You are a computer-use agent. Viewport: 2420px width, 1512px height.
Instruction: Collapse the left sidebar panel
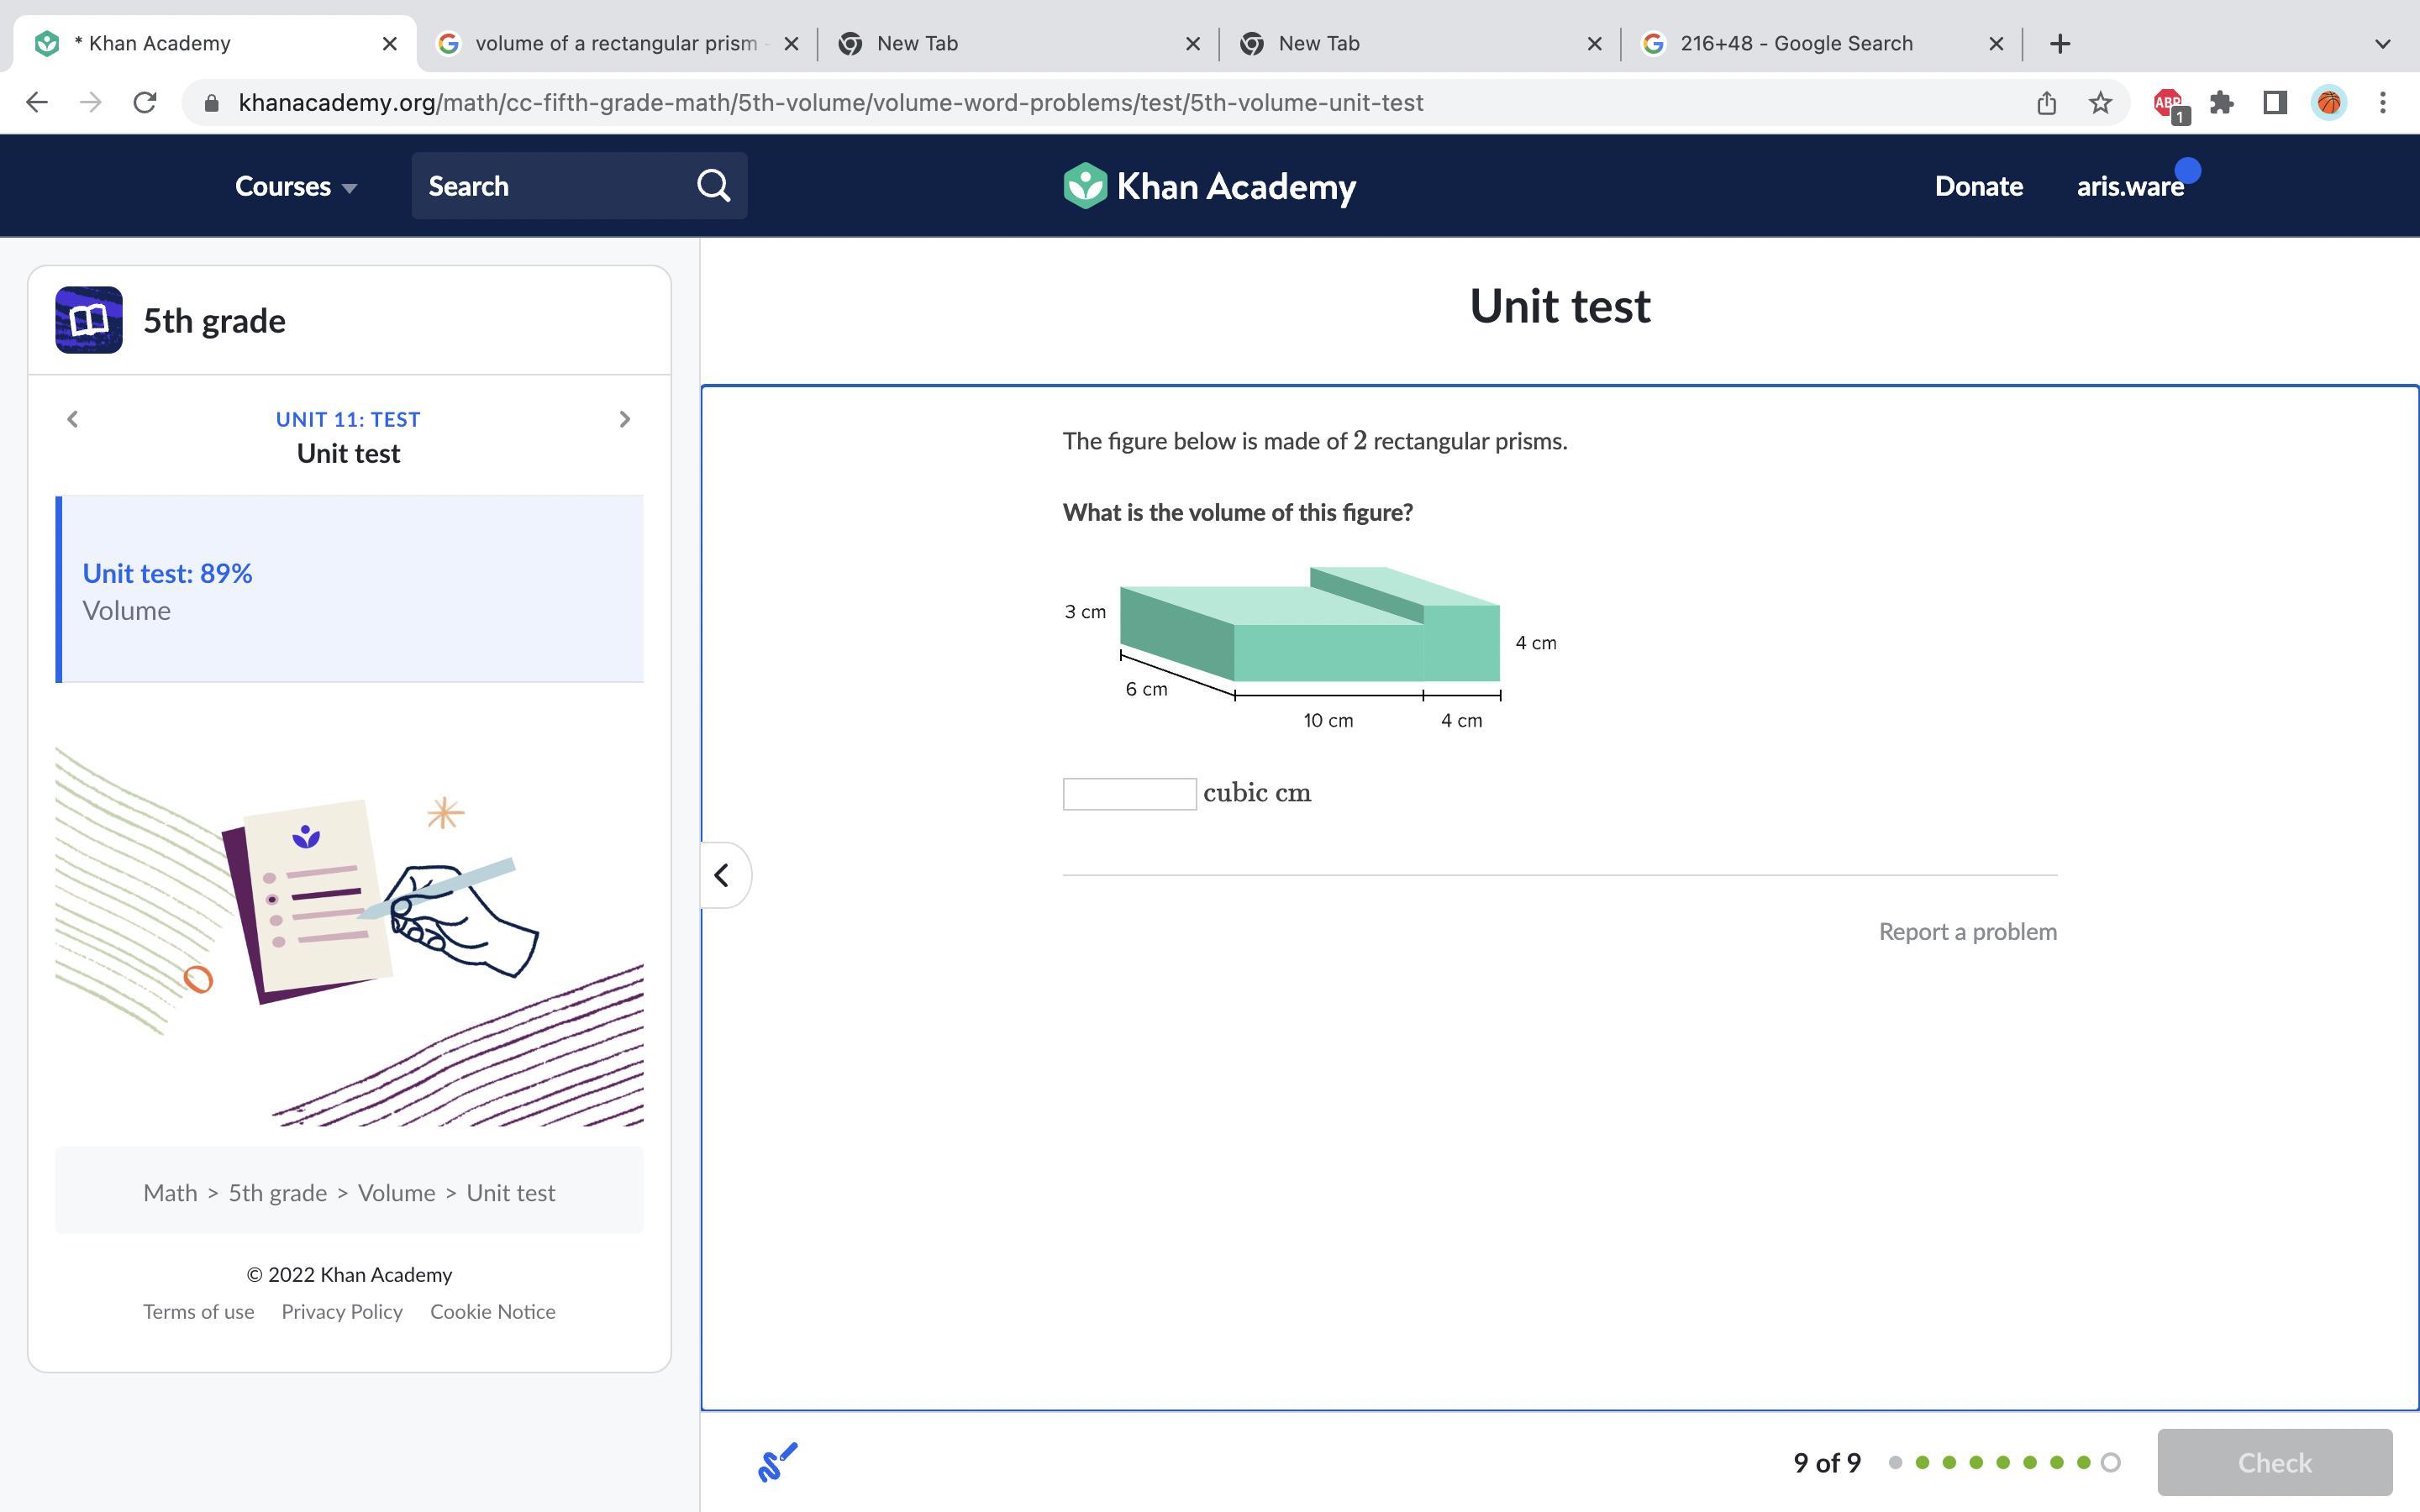tap(722, 875)
